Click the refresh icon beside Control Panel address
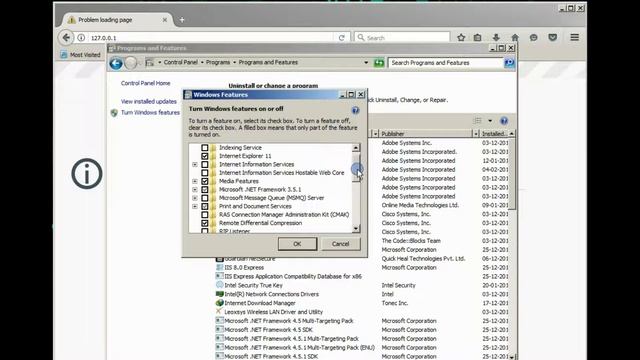Viewport: 640px width, 360px height. 379,63
